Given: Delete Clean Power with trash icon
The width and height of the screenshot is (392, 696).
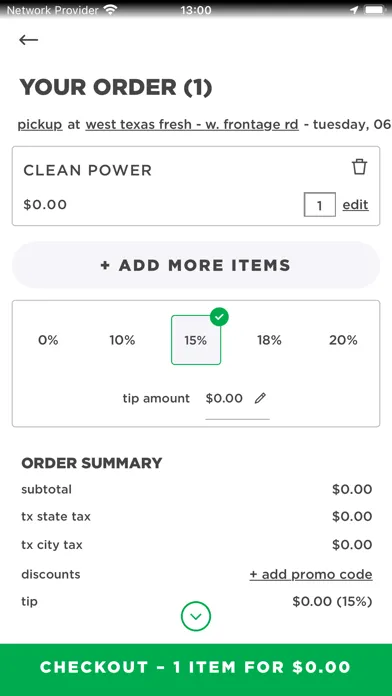Looking at the screenshot, I should coord(359,167).
